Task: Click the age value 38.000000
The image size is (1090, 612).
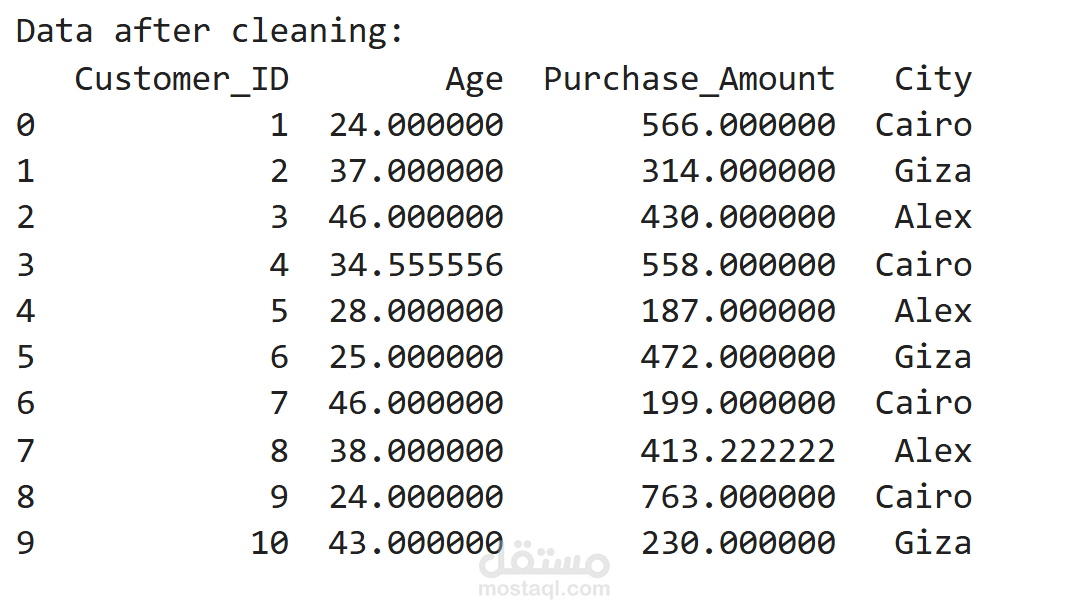Action: pyautogui.click(x=416, y=450)
